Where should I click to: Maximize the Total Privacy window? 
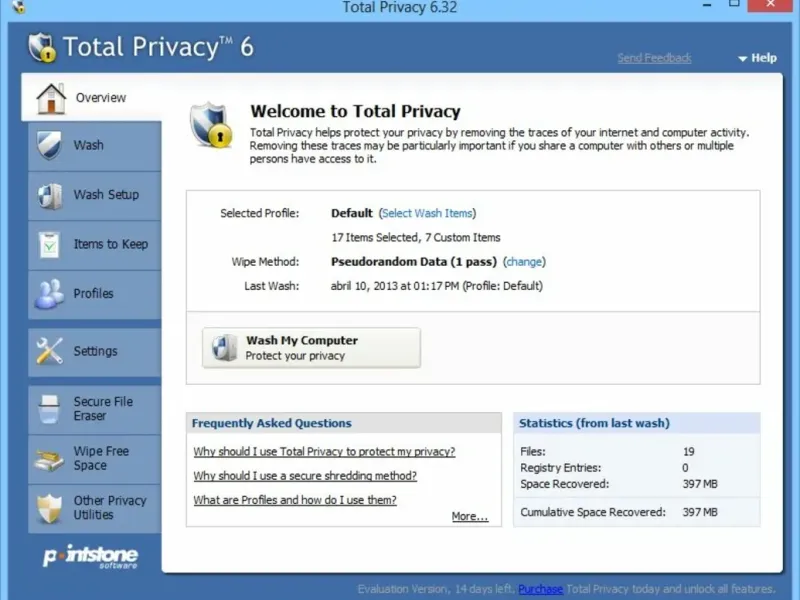click(x=734, y=4)
